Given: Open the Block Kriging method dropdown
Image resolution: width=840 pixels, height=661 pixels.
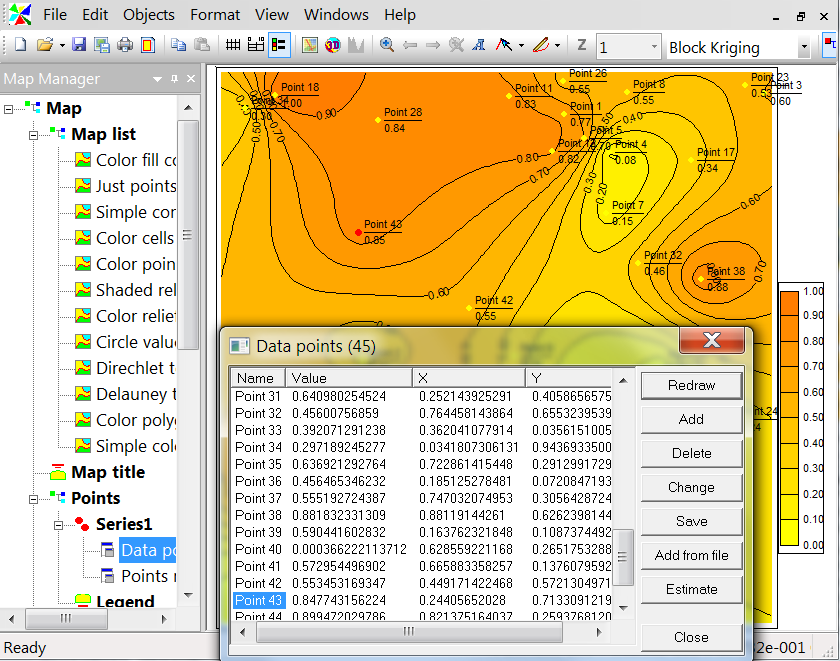Looking at the screenshot, I should [x=803, y=47].
